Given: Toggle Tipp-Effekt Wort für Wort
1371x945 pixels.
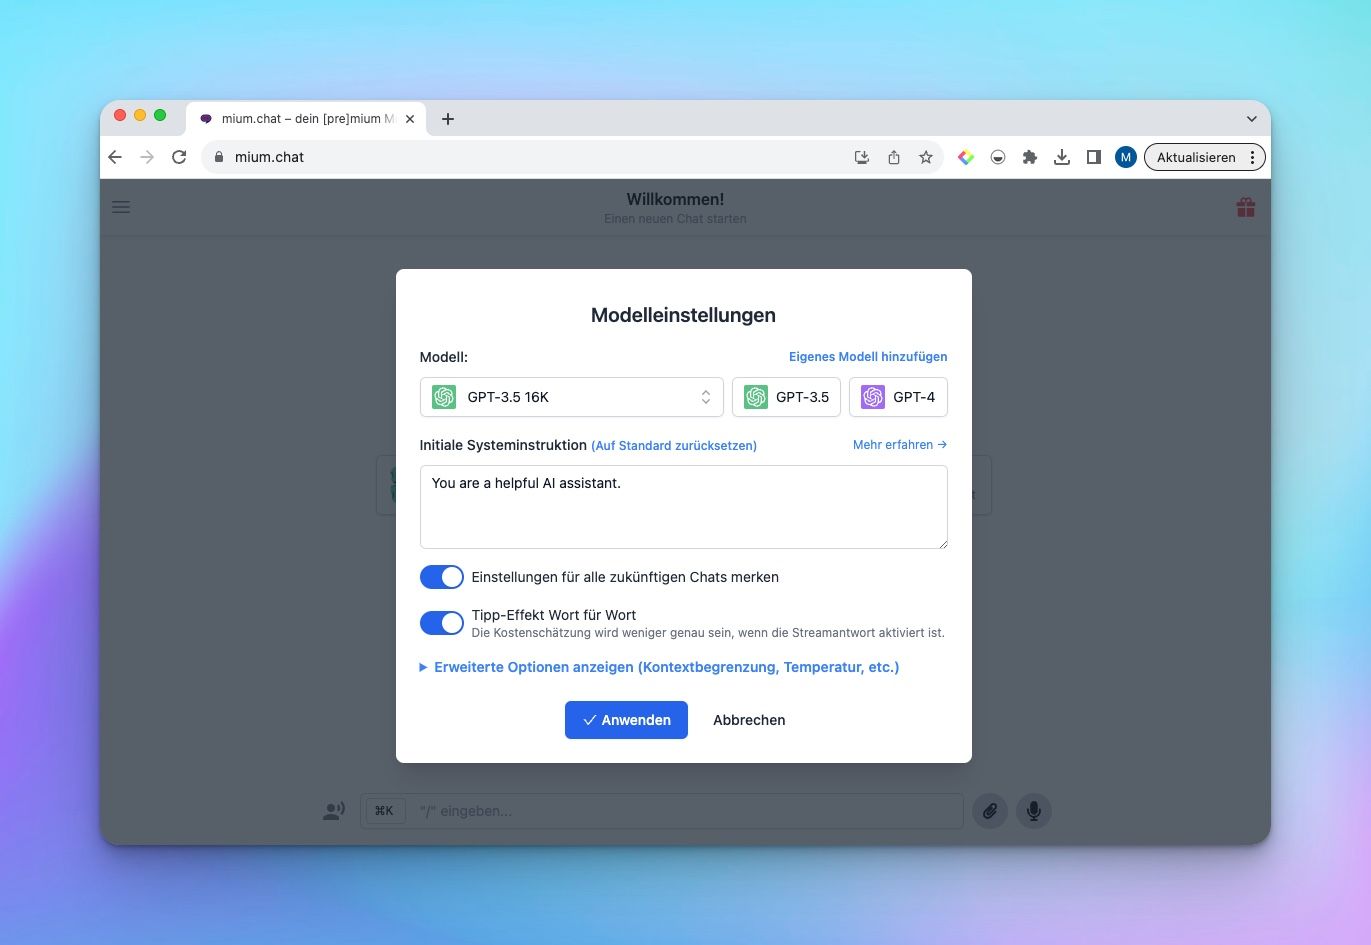Looking at the screenshot, I should tap(442, 623).
